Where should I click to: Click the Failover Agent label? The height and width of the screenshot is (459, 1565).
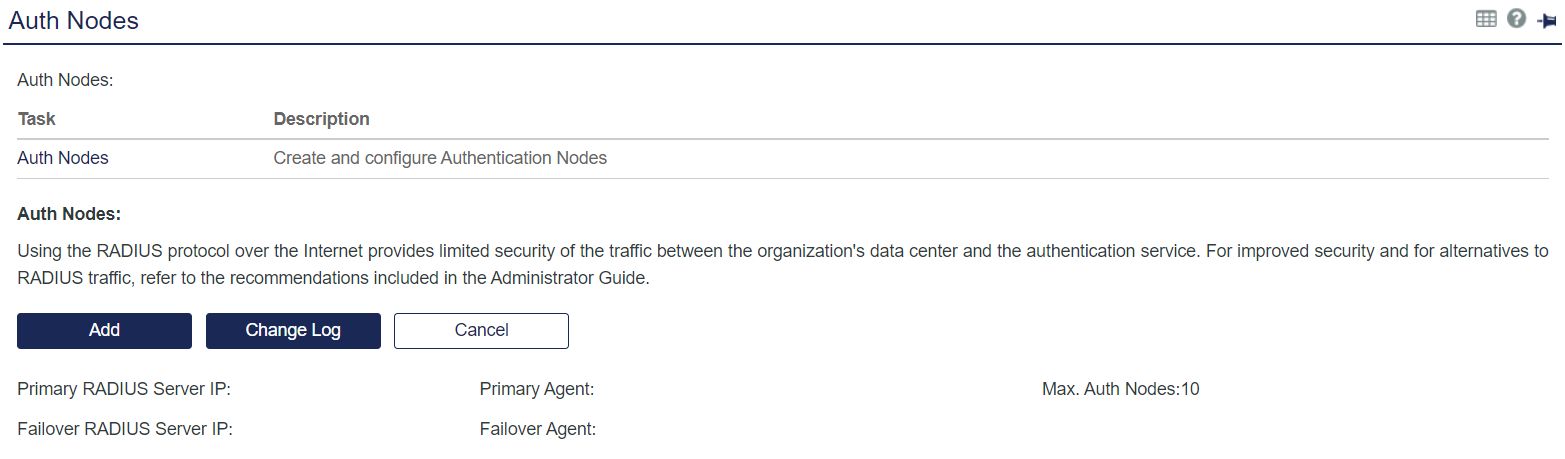[538, 430]
